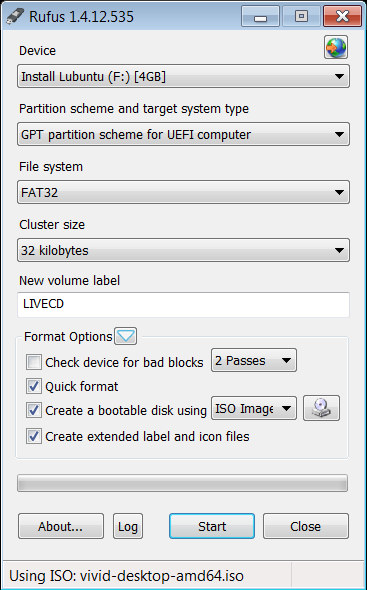
Task: Maximize the Rufus window
Action: tap(301, 16)
